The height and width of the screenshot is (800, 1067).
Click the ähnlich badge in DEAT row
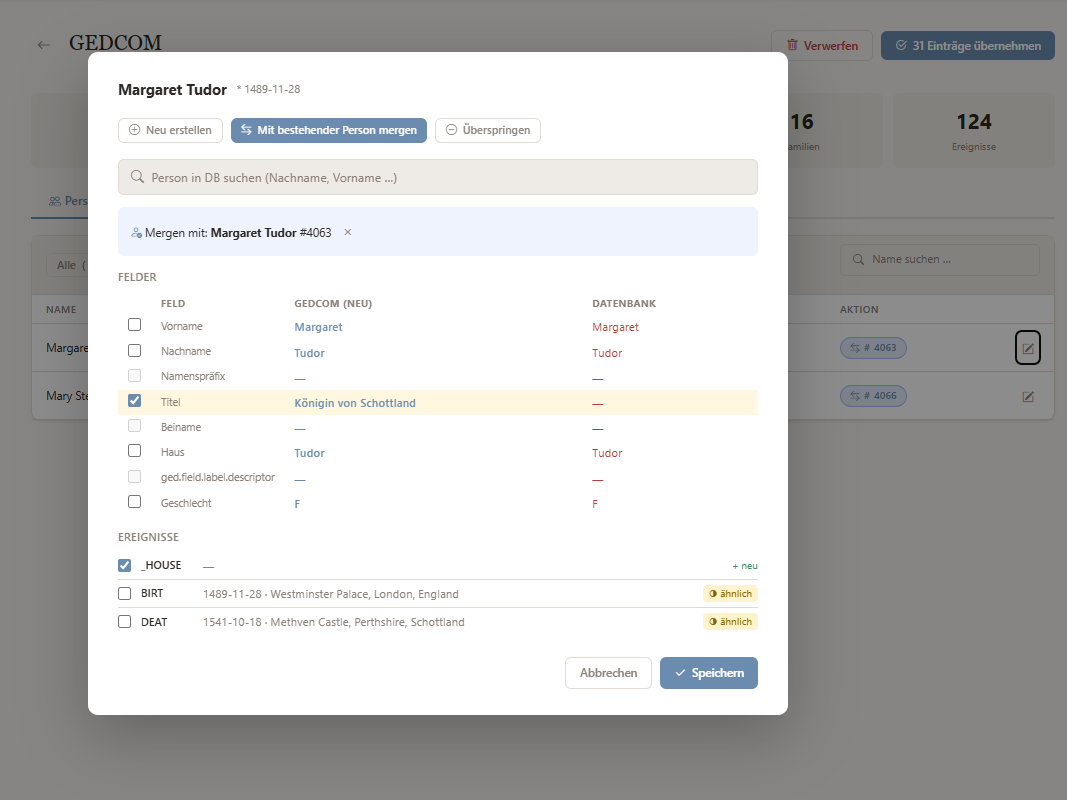click(730, 622)
